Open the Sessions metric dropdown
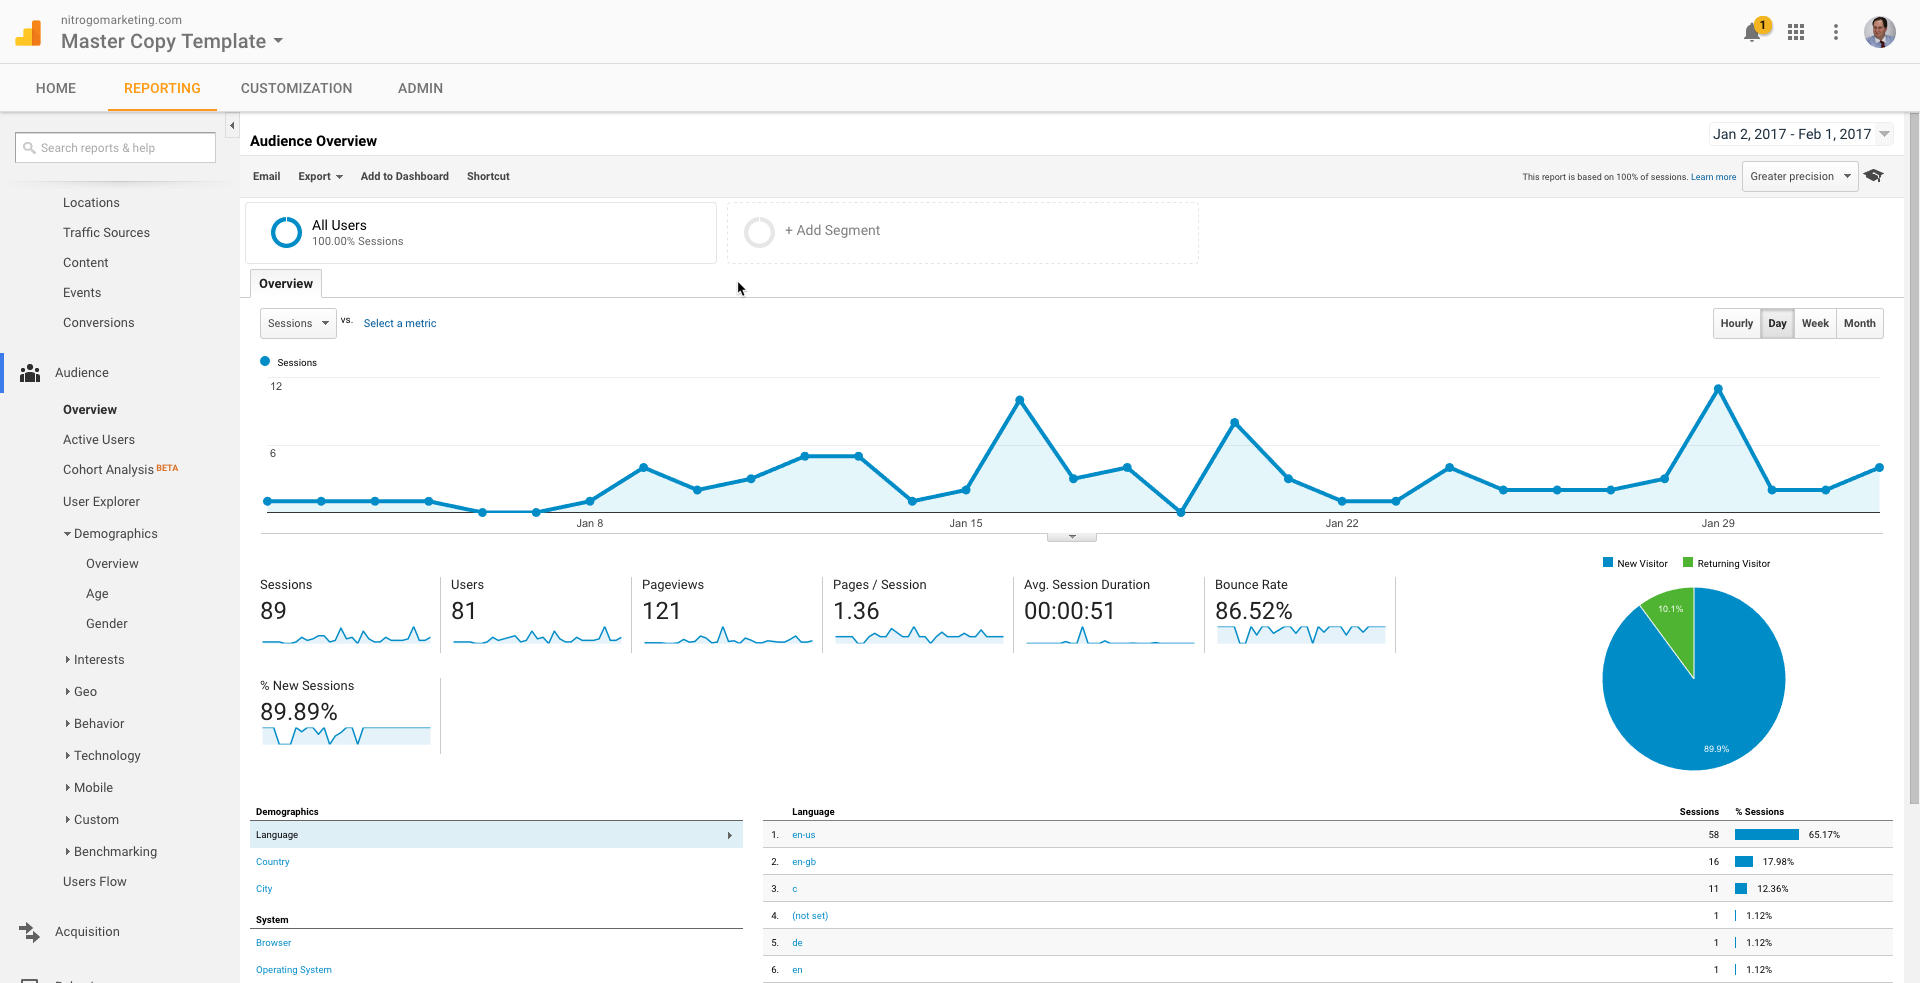This screenshot has width=1920, height=983. [298, 323]
